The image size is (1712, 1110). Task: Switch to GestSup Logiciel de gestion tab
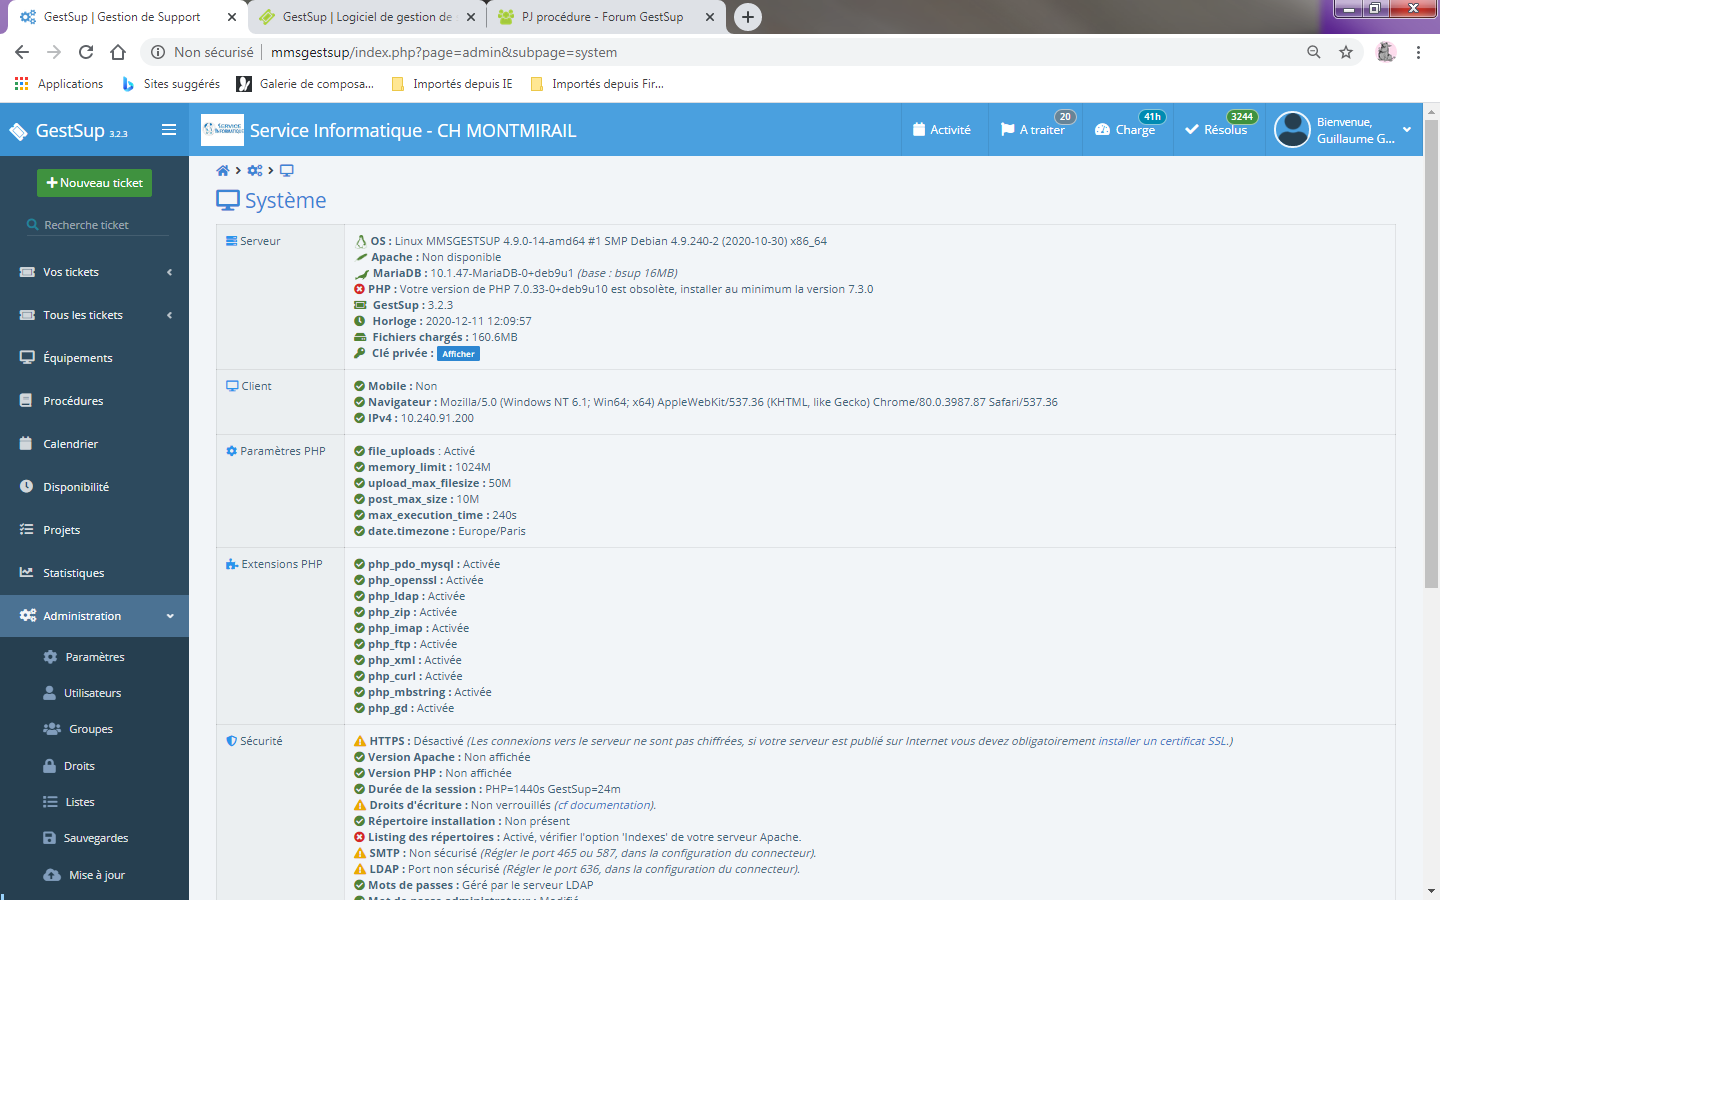[x=366, y=17]
